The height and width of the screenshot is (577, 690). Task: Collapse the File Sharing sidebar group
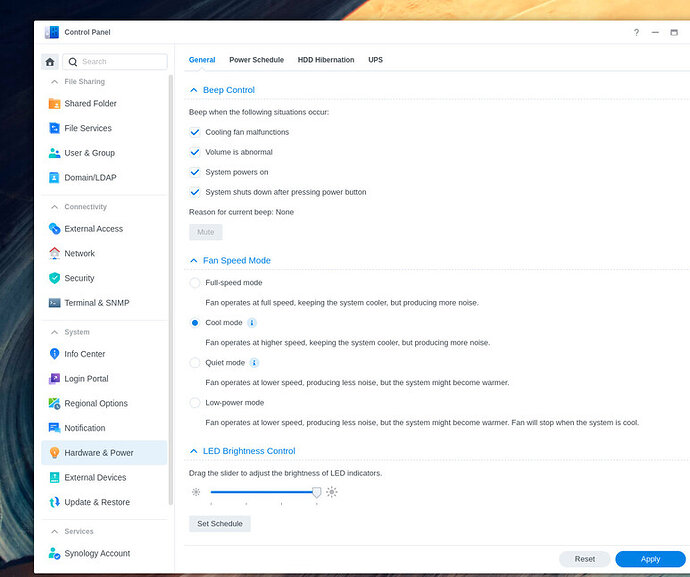[54, 82]
